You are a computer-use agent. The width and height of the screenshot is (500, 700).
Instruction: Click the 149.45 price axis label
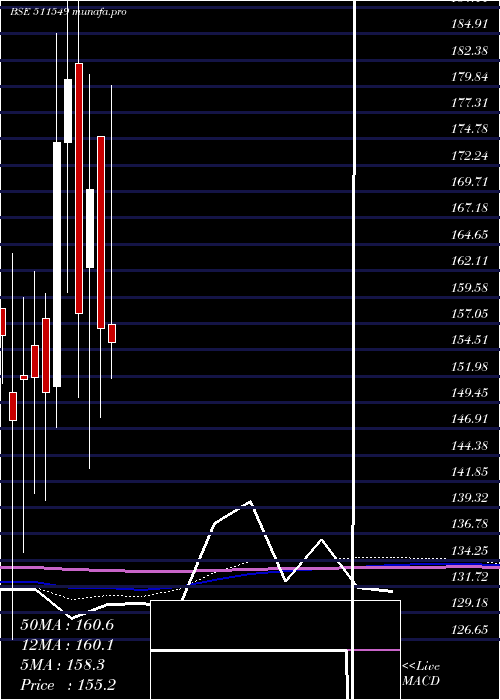(x=470, y=393)
